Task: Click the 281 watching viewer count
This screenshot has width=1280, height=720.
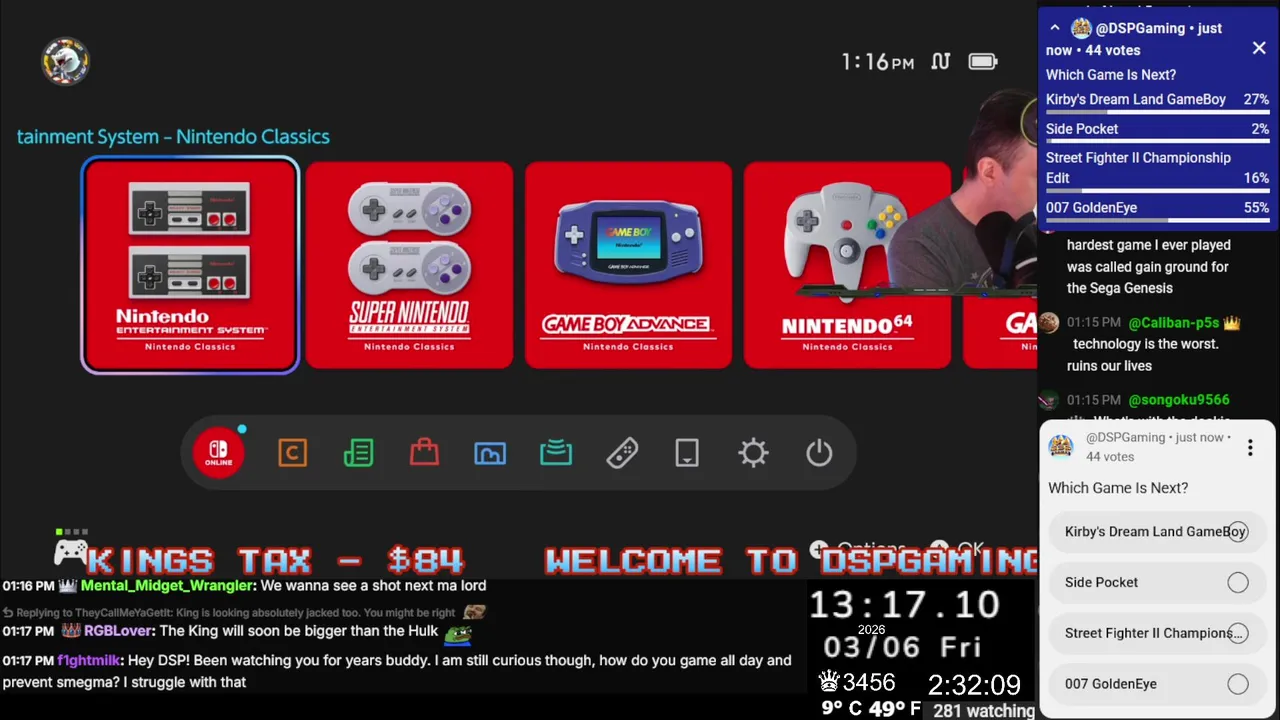Action: point(984,711)
